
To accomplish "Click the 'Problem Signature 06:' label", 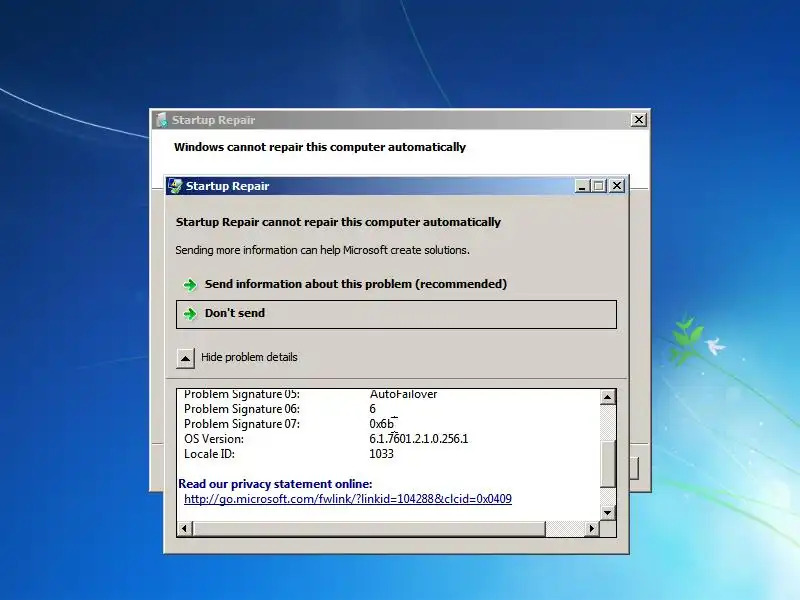I will (x=242, y=409).
